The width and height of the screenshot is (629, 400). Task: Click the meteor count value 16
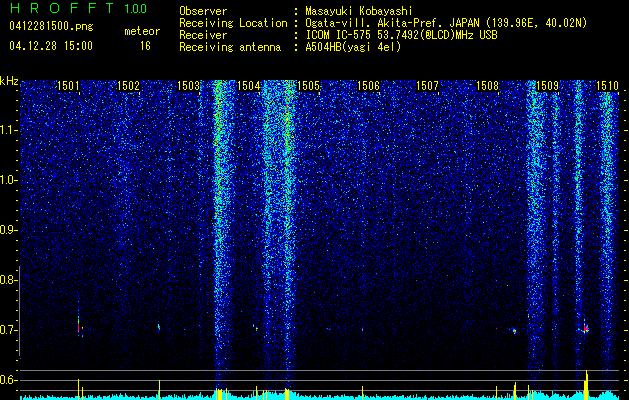[x=145, y=46]
